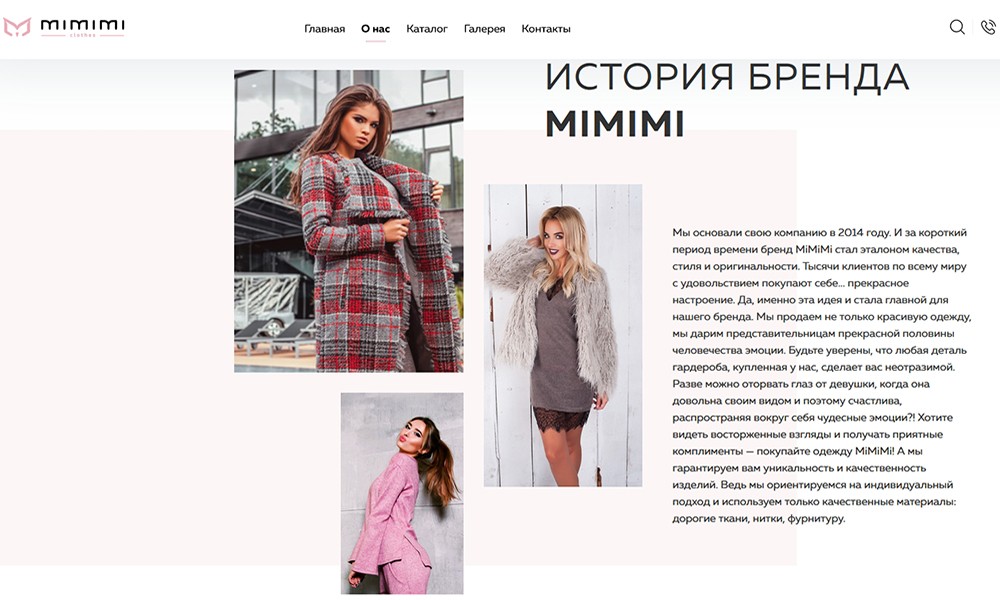Click the pale pink background panel
The width and height of the screenshot is (1000, 600).
point(115,348)
